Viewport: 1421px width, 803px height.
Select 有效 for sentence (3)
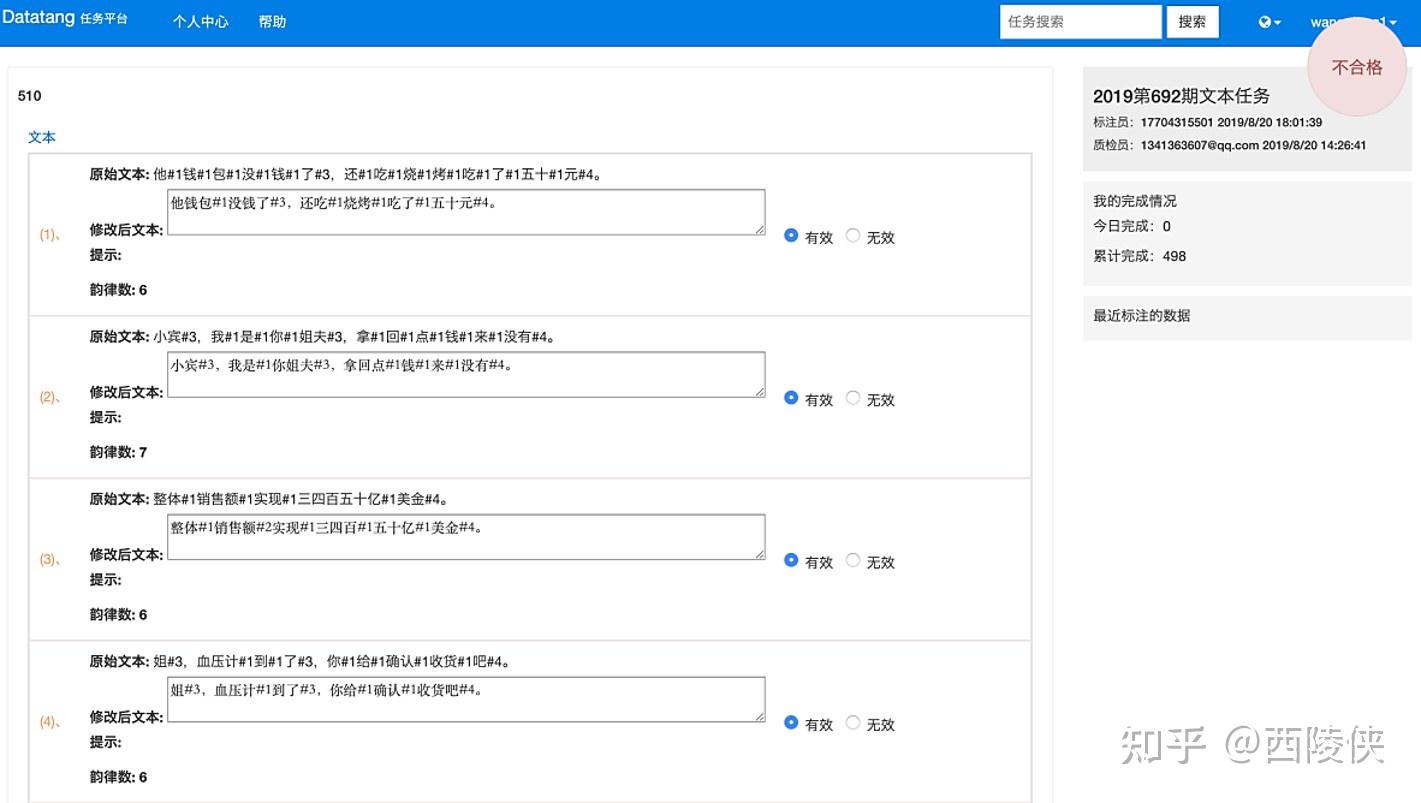(792, 560)
